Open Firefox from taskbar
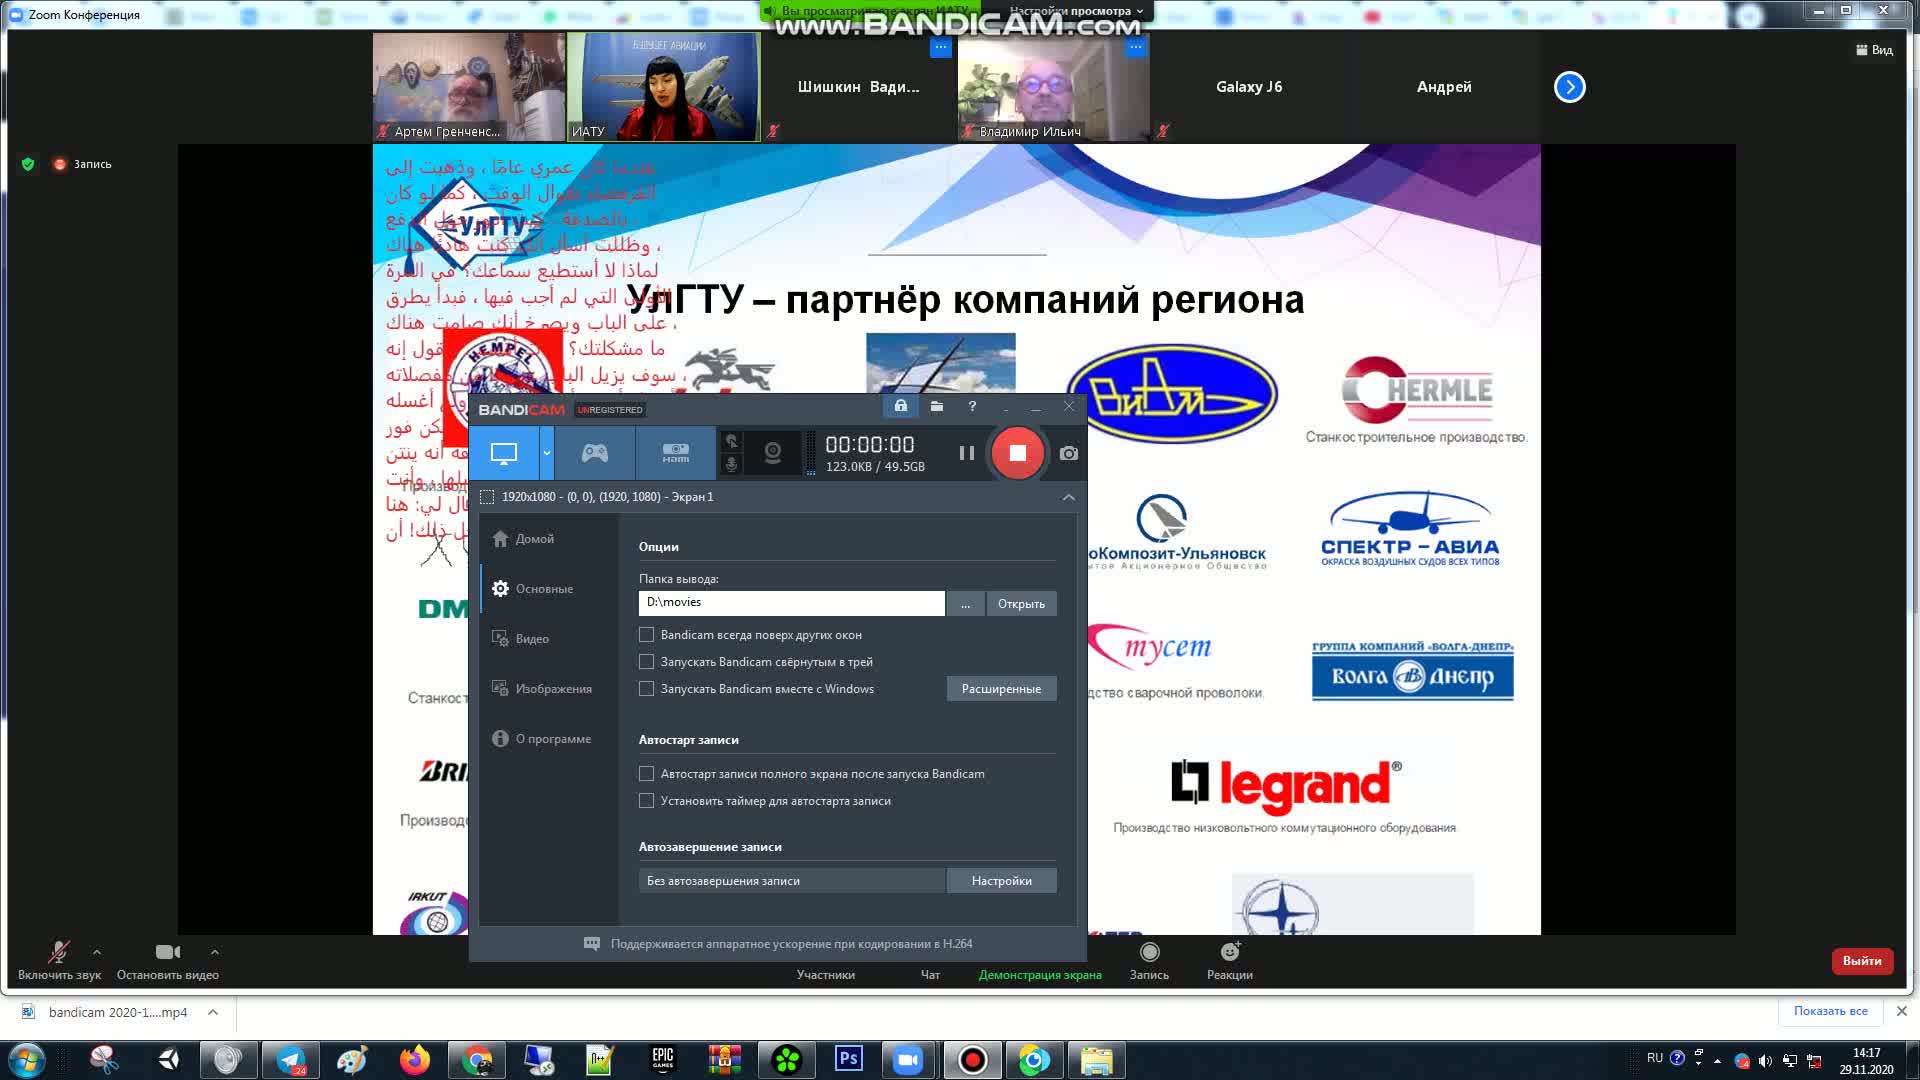Image resolution: width=1920 pixels, height=1080 pixels. 414,1060
